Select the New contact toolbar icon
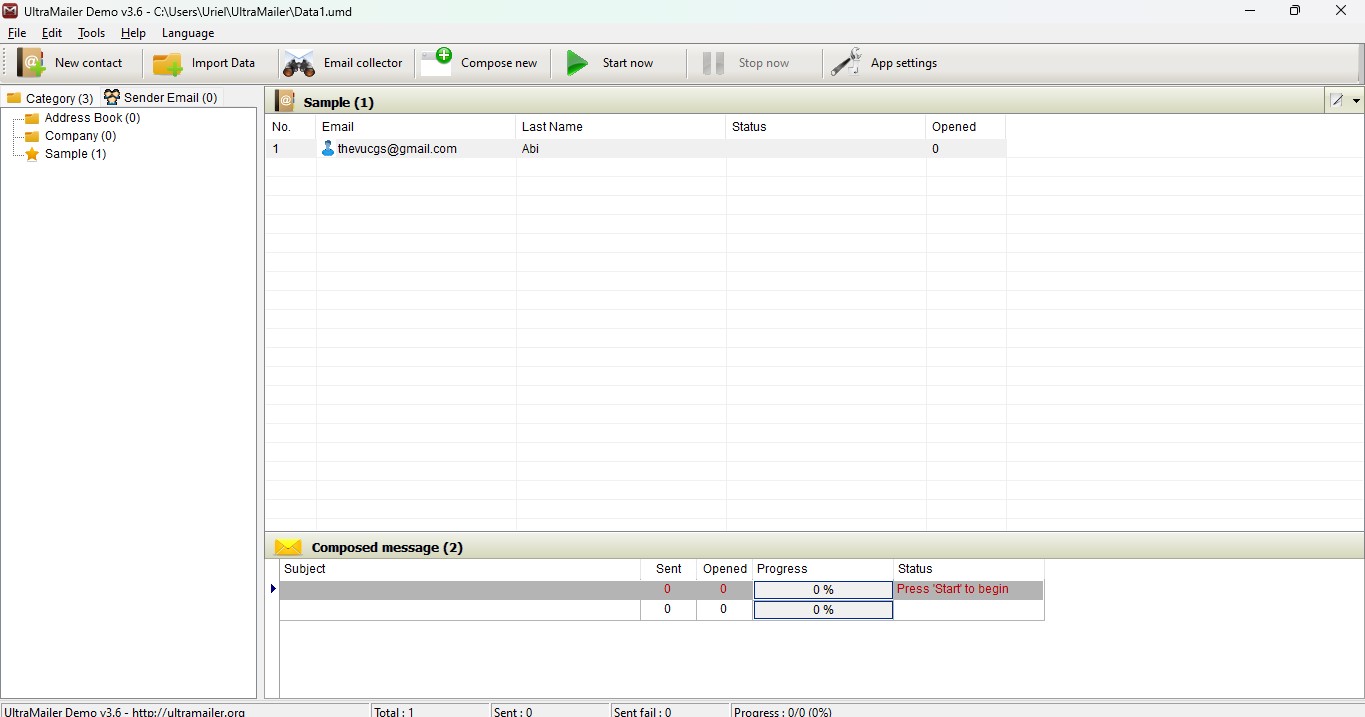Viewport: 1365px width, 717px height. (32, 62)
